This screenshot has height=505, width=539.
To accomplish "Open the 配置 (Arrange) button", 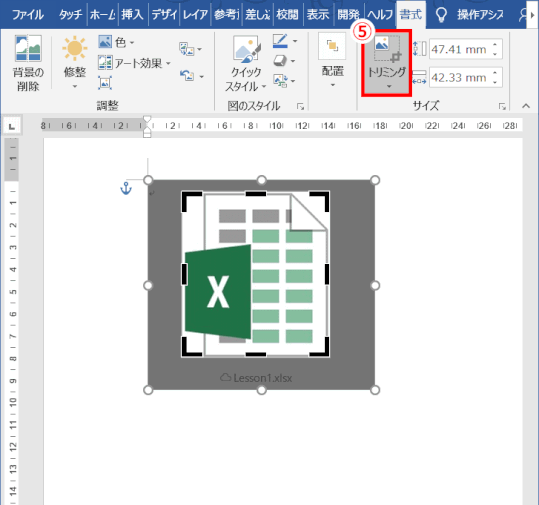I will click(332, 61).
